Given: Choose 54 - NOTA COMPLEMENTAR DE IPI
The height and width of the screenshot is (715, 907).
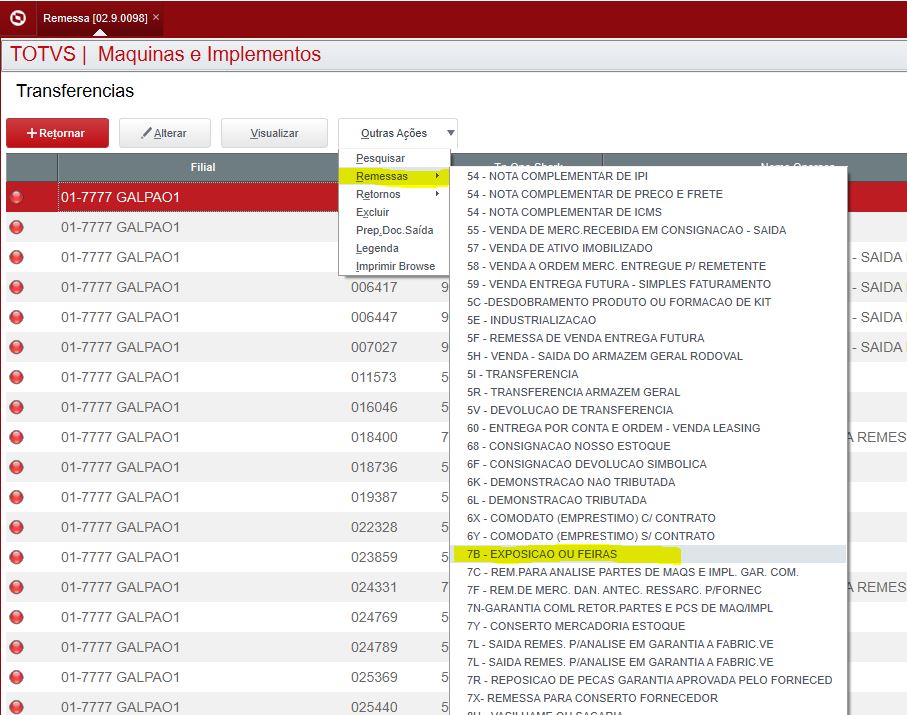Looking at the screenshot, I should tap(648, 176).
